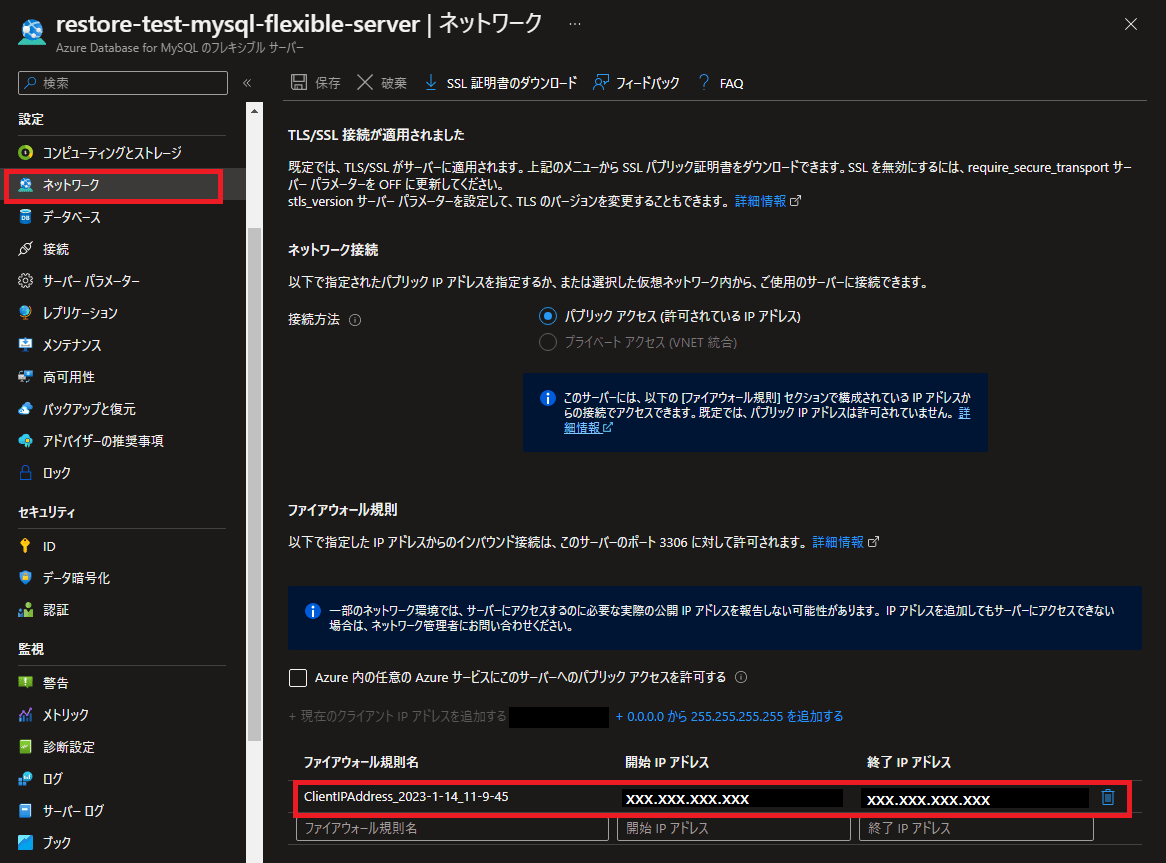Click the ブック workbook icon
Screen dimensions: 1166x863
click(25, 842)
